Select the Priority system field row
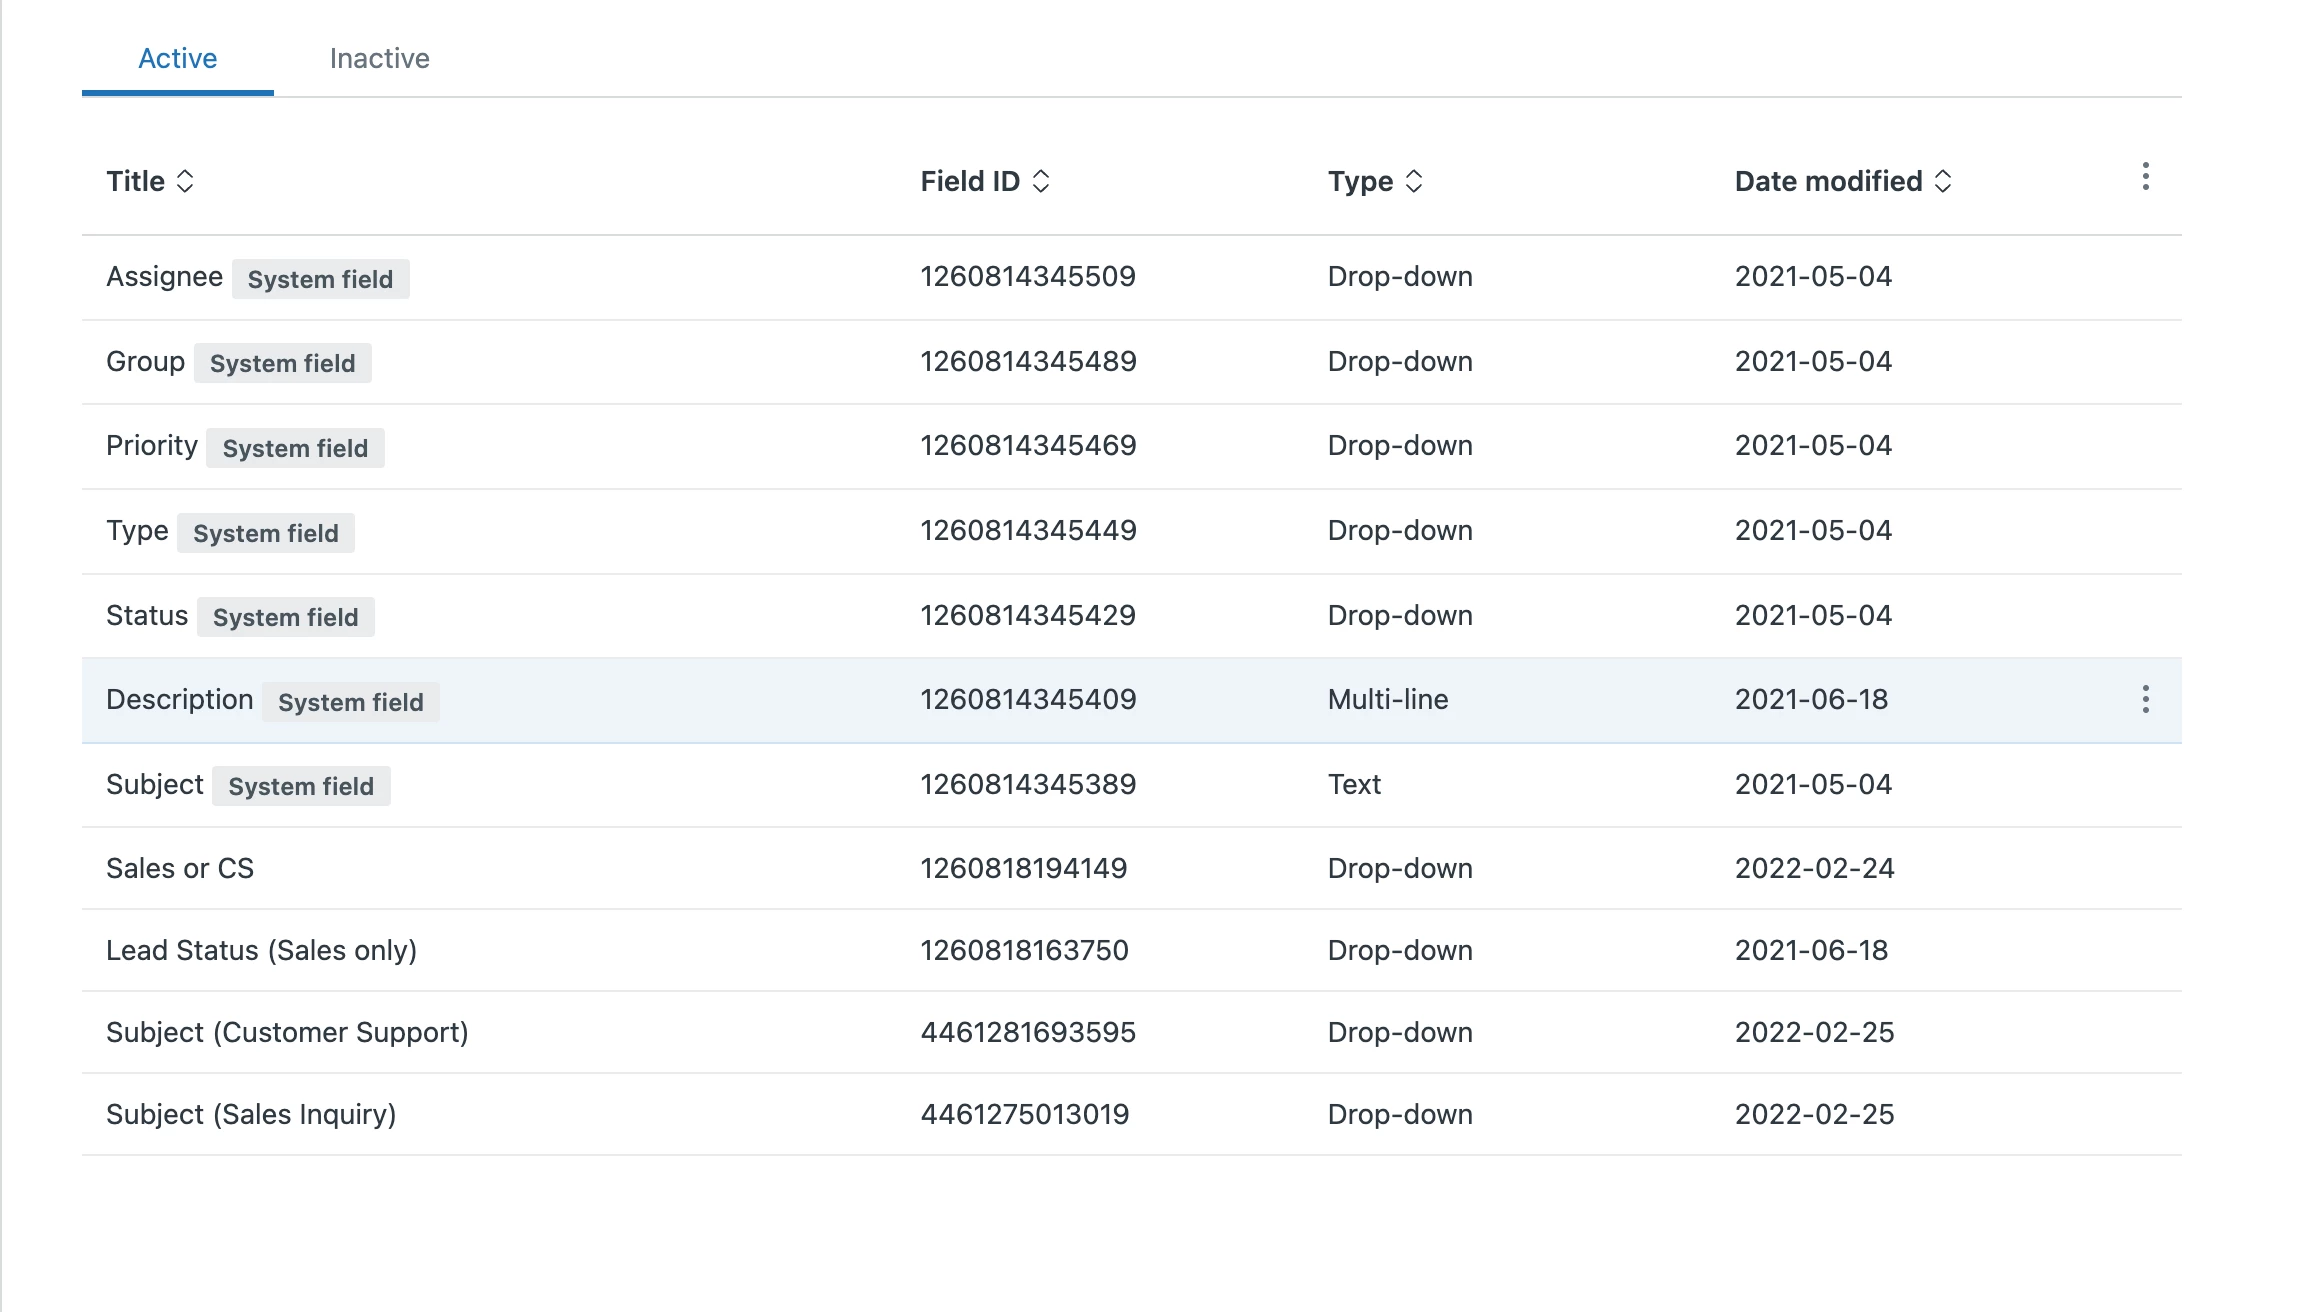This screenshot has width=2324, height=1312. pos(152,446)
